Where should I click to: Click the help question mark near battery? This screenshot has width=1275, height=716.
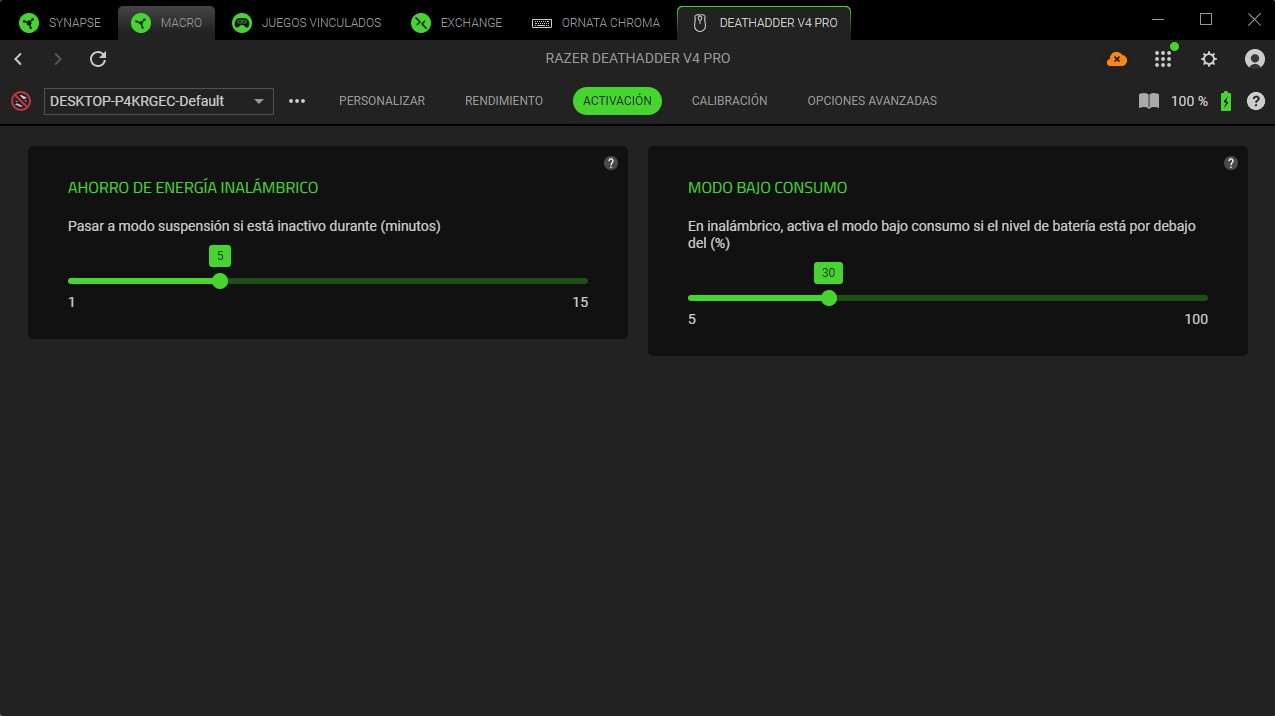tap(1256, 101)
